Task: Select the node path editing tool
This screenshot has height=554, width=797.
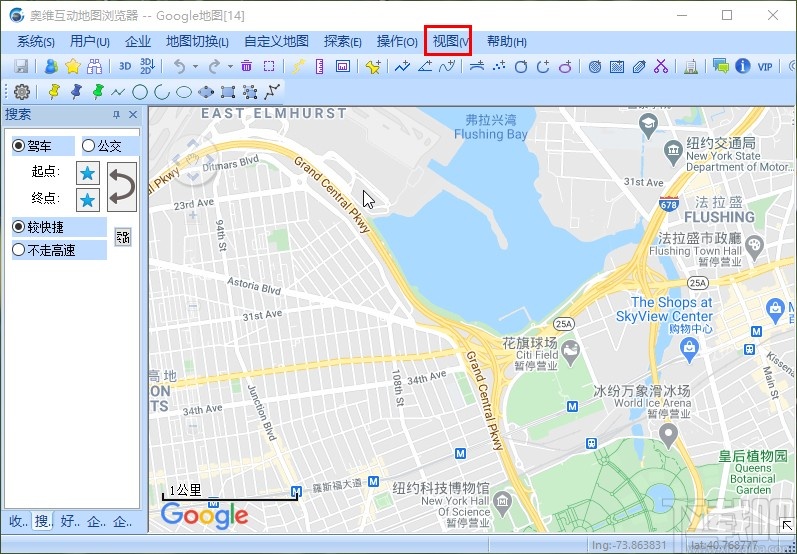Action: click(x=272, y=92)
